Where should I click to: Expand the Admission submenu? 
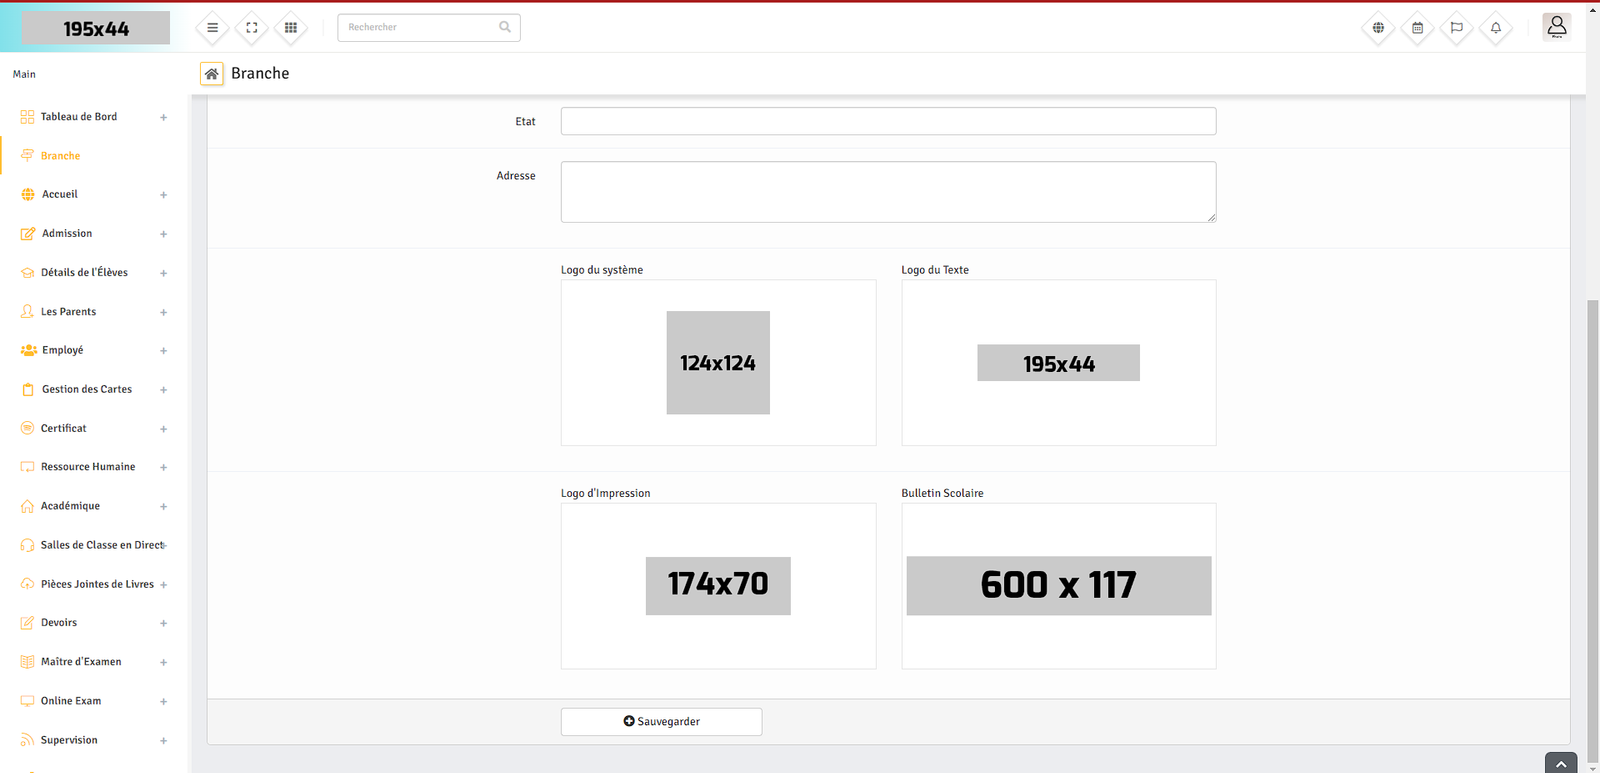click(x=67, y=234)
